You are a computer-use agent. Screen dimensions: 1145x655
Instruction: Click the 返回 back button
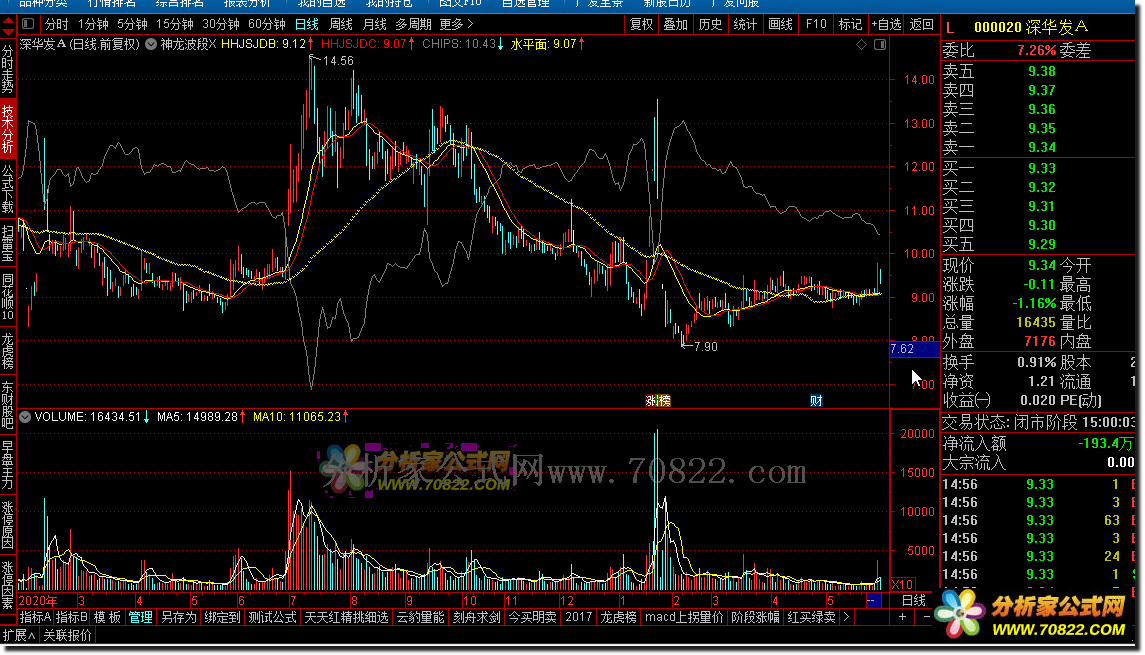pos(922,24)
